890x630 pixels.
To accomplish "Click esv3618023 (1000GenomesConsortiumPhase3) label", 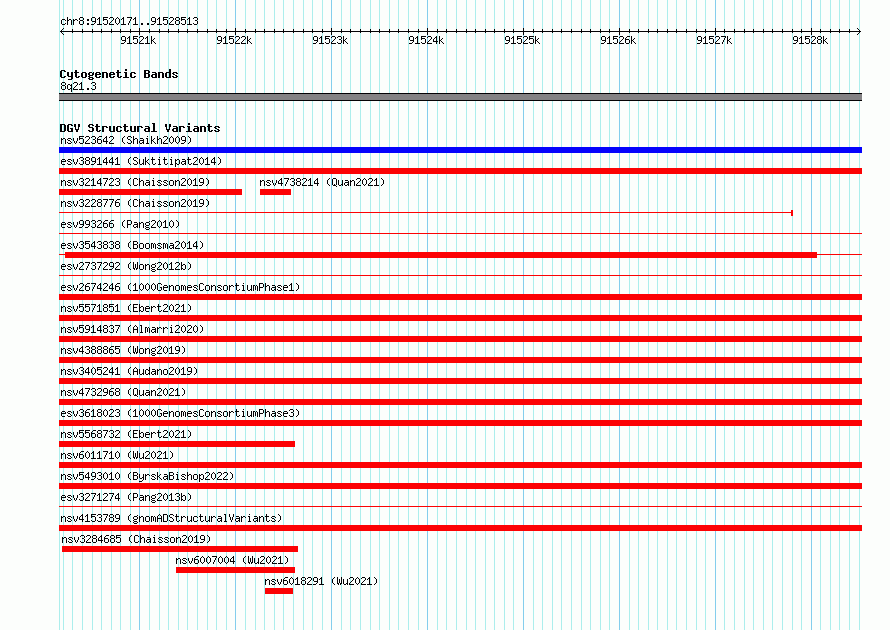I will click(180, 413).
